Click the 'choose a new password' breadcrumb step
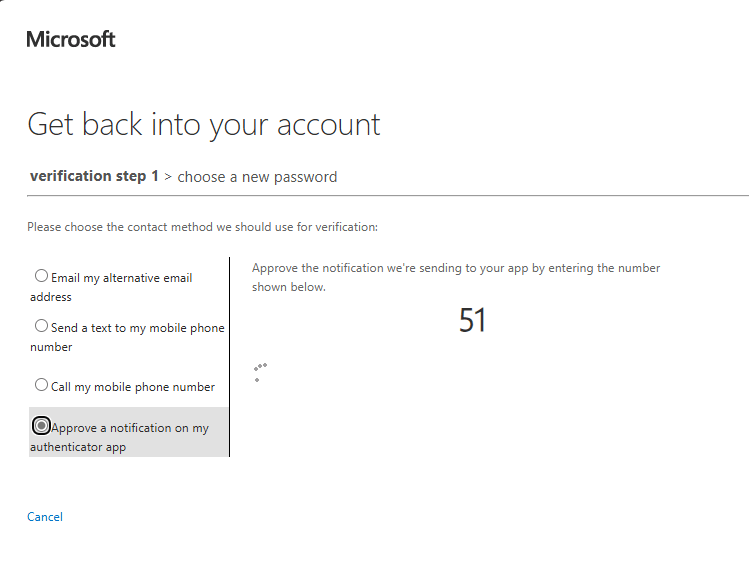Screen dimensions: 749x587 pos(257,177)
